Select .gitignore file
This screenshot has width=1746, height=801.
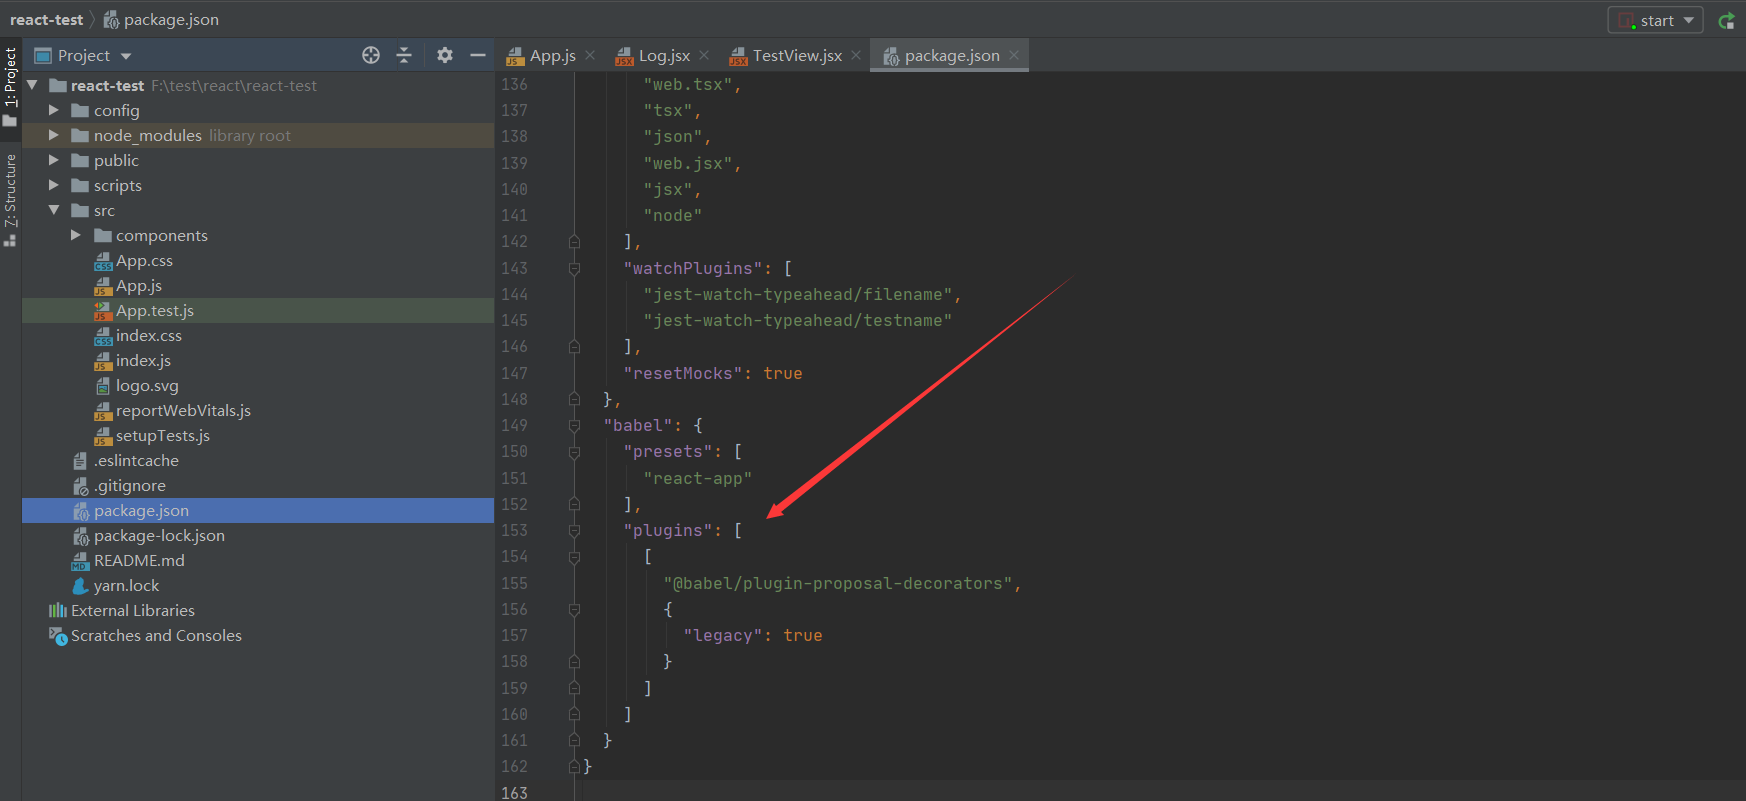pyautogui.click(x=130, y=485)
